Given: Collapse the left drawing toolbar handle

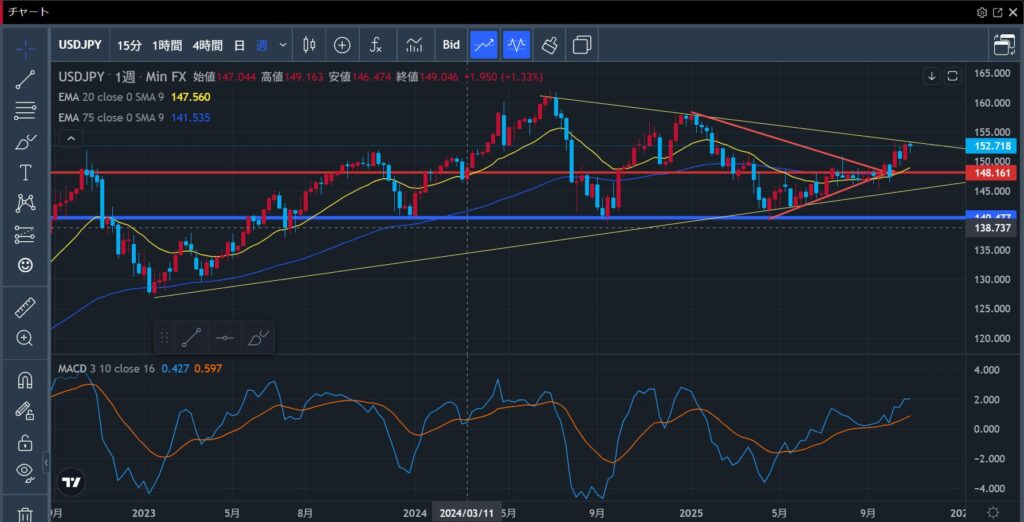Looking at the screenshot, I should [46, 462].
